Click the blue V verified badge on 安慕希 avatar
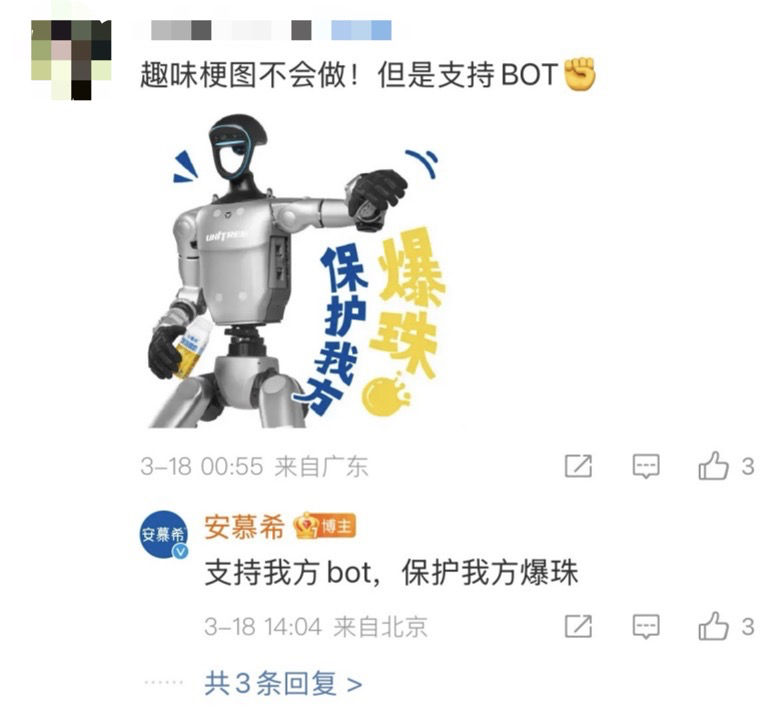Image resolution: width=784 pixels, height=721 pixels. click(180, 551)
